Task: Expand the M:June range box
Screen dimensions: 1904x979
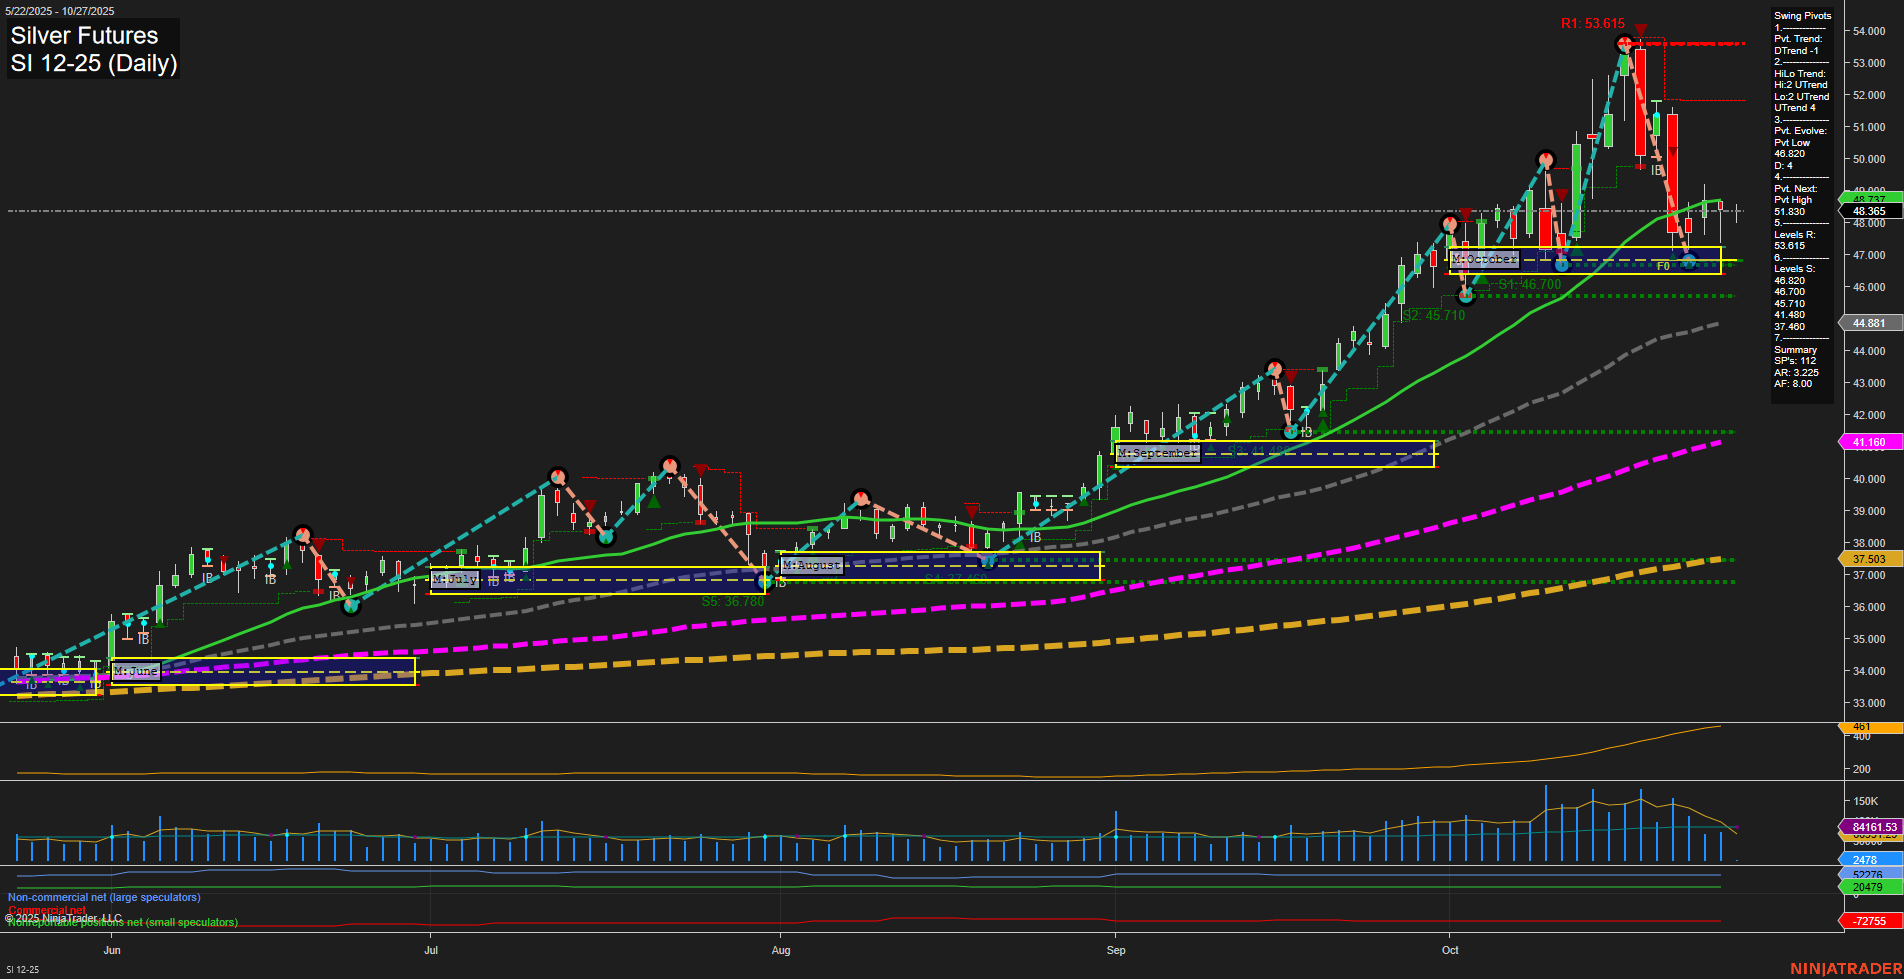Action: [136, 670]
